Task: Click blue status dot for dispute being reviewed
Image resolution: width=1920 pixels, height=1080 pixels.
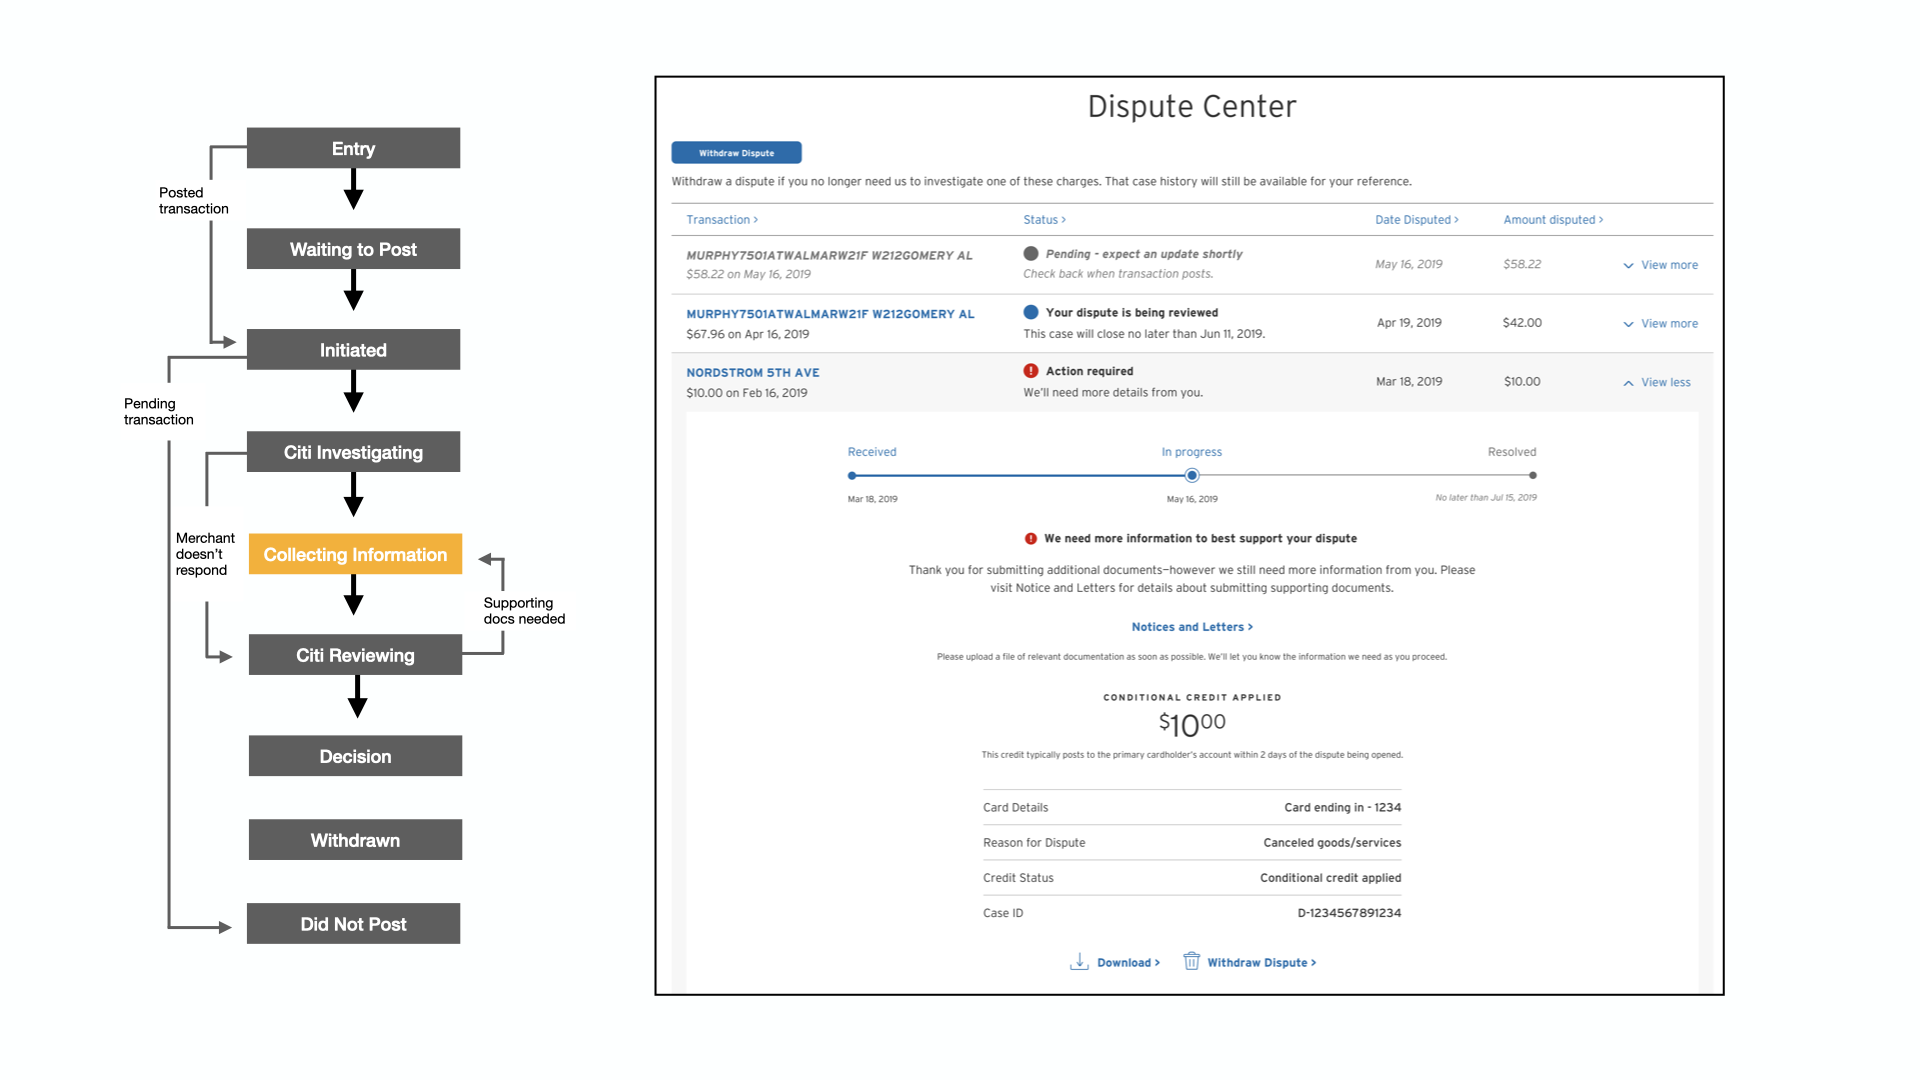Action: 1031,312
